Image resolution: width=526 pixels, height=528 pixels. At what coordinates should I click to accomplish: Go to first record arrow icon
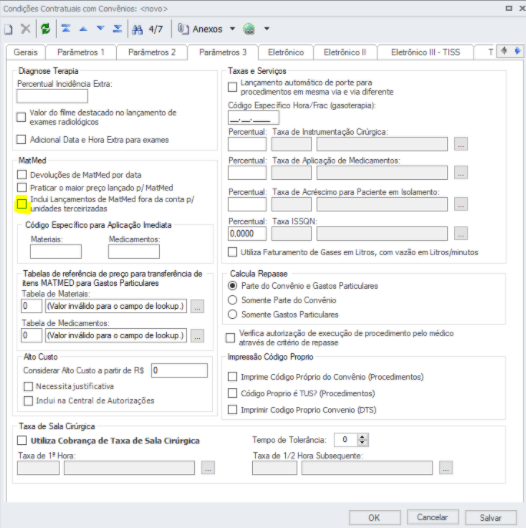[66, 29]
